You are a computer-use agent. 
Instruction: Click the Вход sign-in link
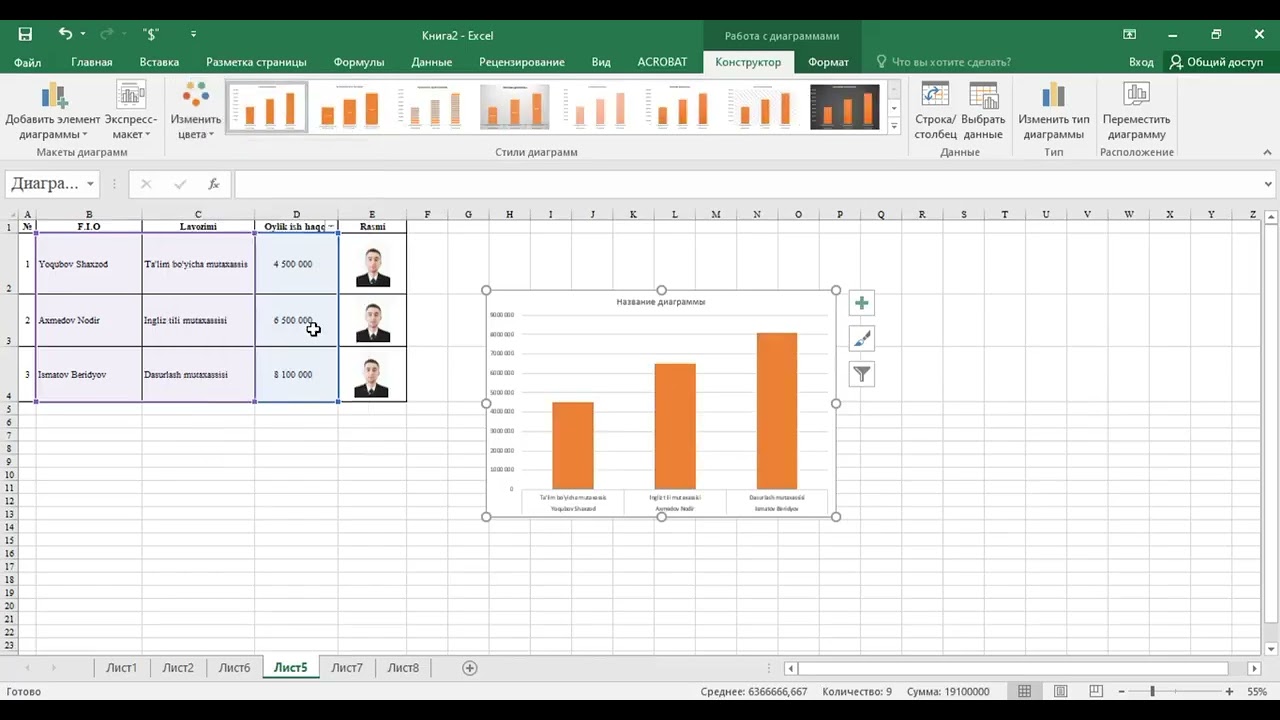(x=1141, y=62)
